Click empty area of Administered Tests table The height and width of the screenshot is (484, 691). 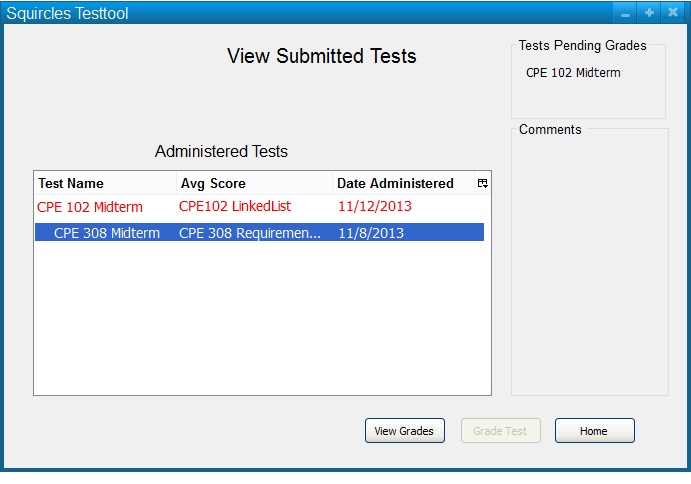262,320
